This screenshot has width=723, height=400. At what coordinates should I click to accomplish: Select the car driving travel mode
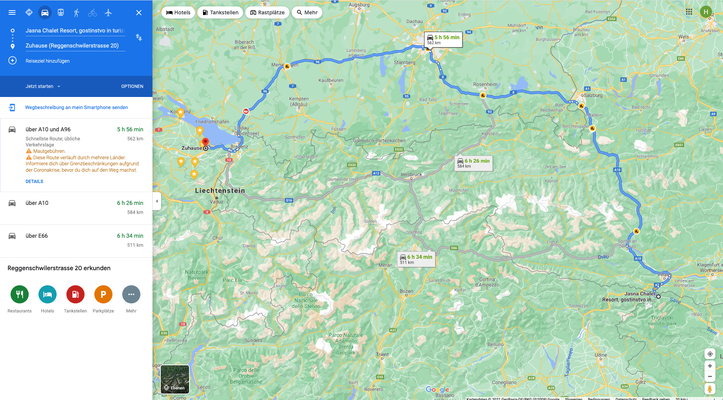45,12
